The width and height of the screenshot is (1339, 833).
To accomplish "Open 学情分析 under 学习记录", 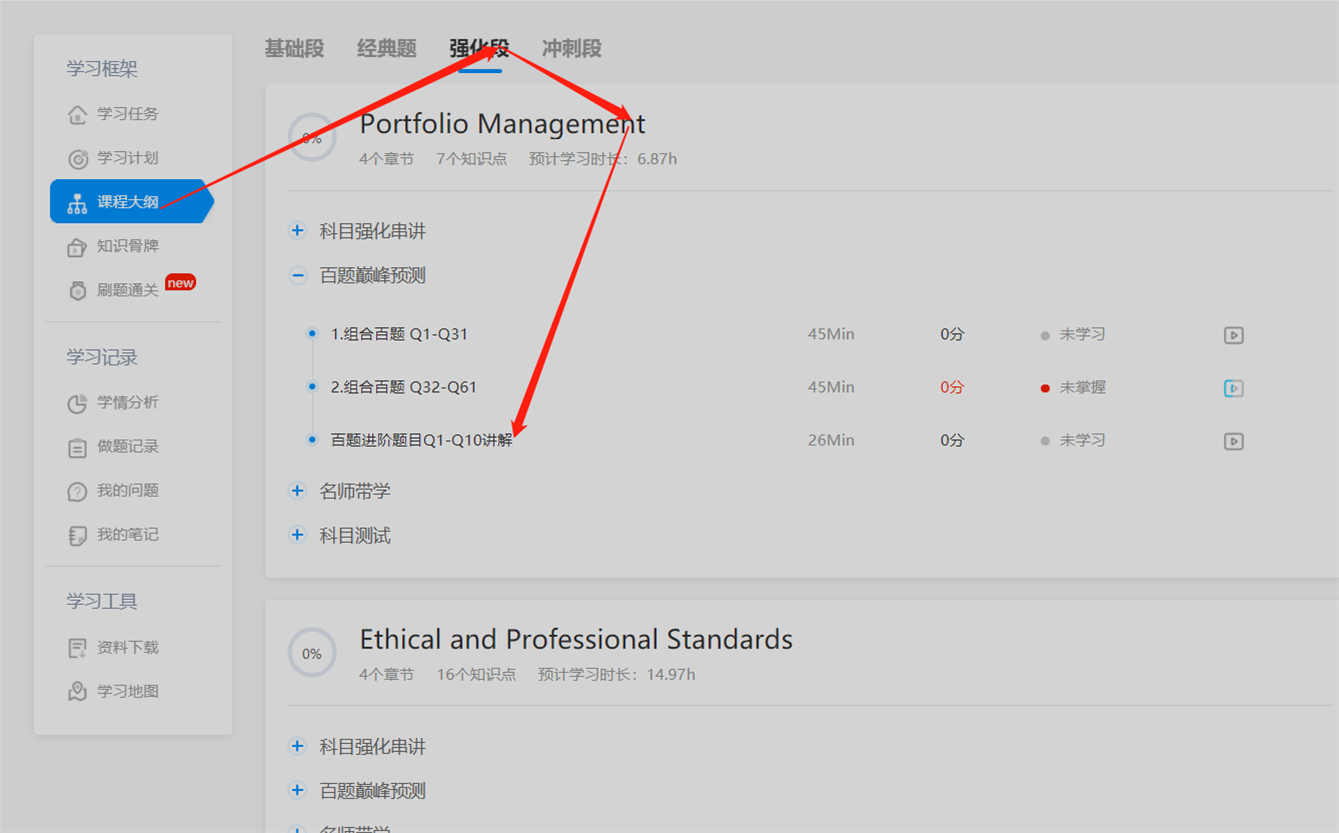I will pyautogui.click(x=113, y=402).
